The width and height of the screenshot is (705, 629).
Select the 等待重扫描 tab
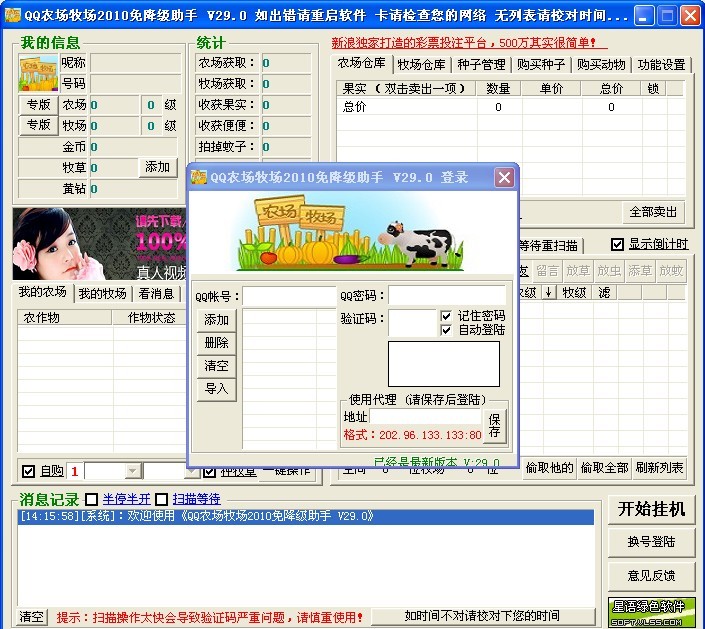click(x=548, y=245)
